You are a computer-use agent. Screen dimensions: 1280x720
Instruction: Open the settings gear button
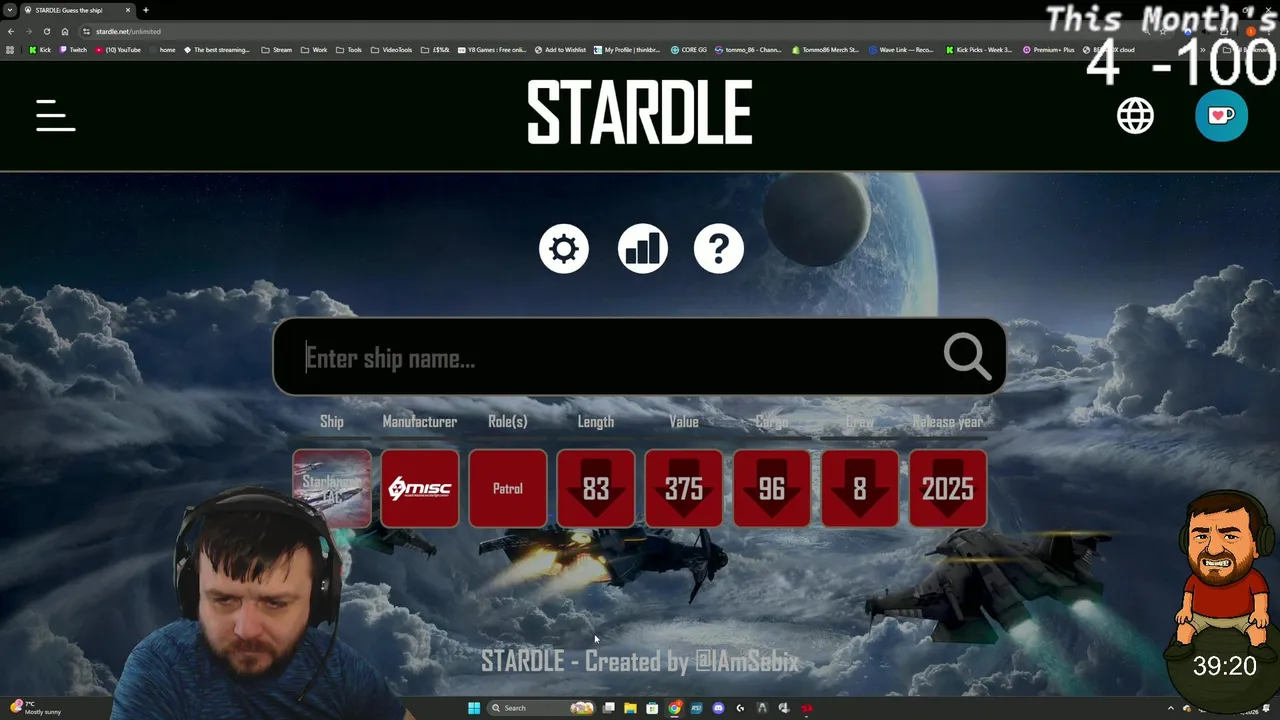tap(564, 248)
